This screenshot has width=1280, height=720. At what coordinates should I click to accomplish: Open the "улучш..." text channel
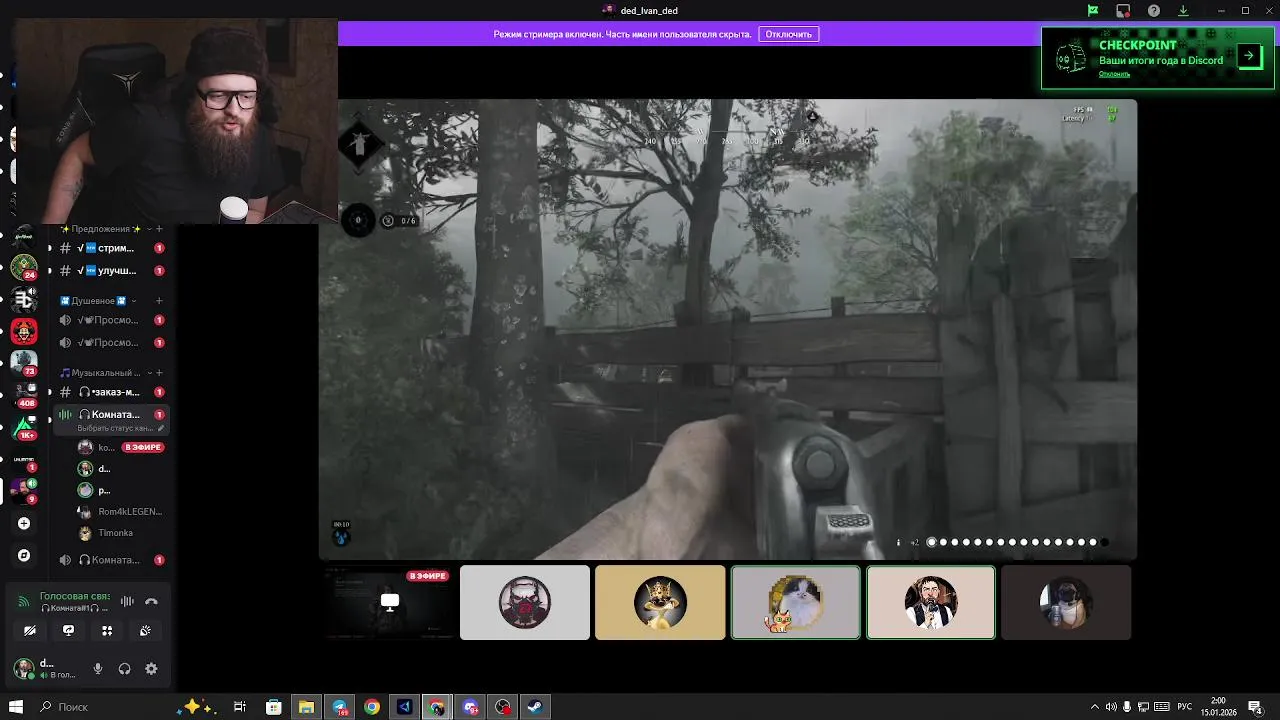coord(110,271)
